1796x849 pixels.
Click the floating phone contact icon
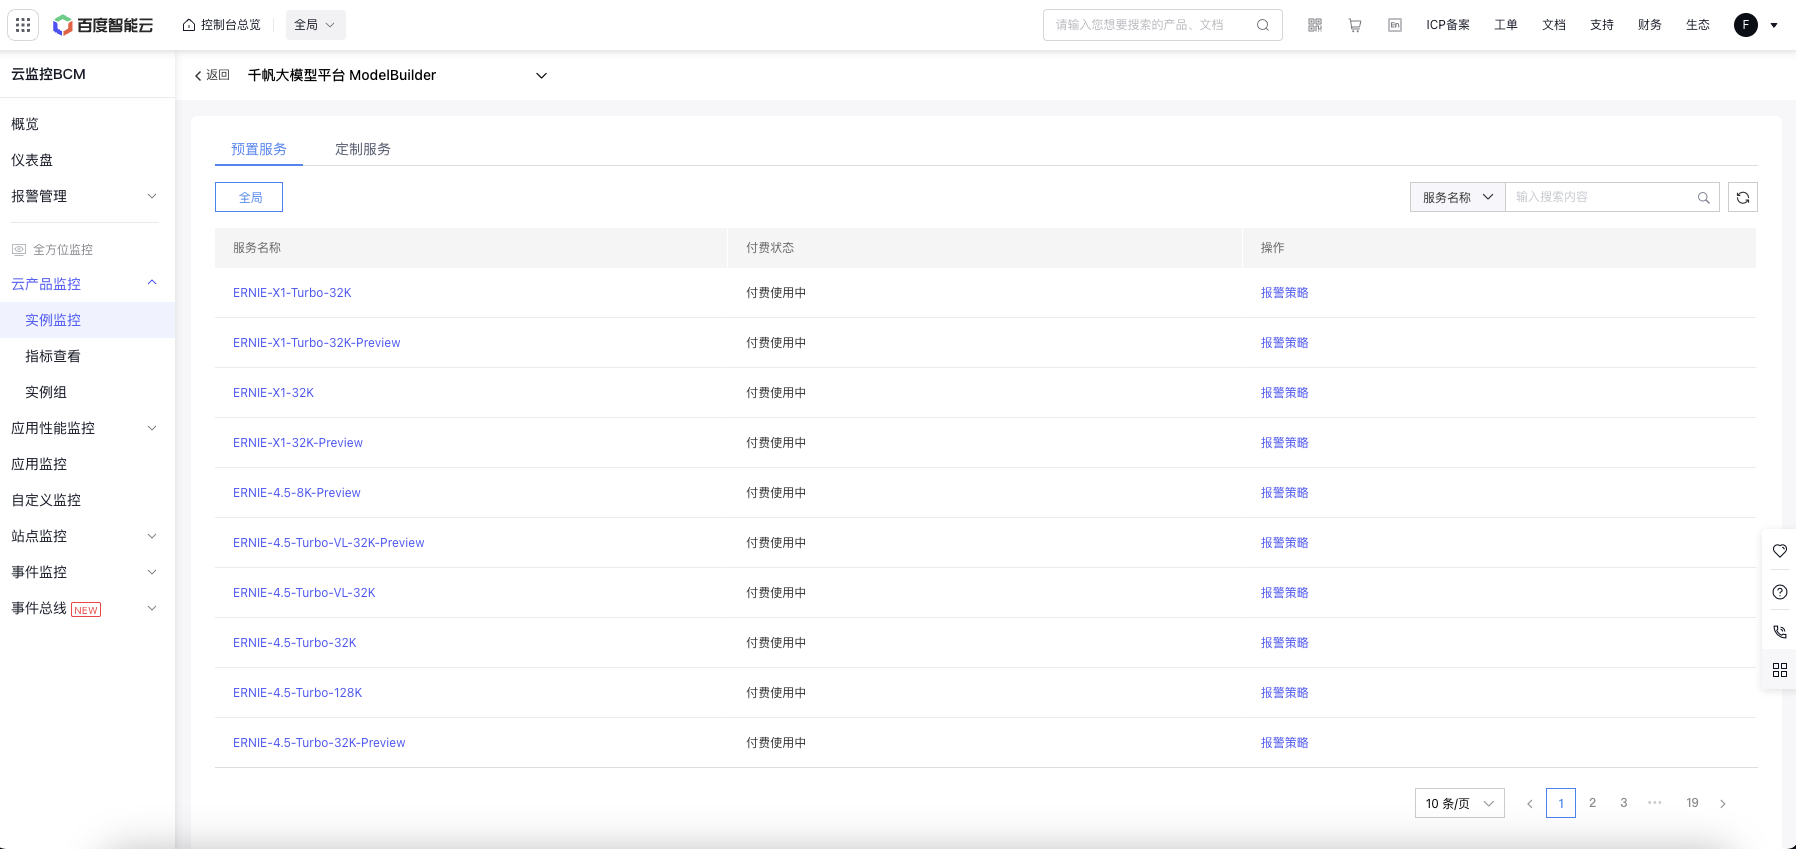1780,632
